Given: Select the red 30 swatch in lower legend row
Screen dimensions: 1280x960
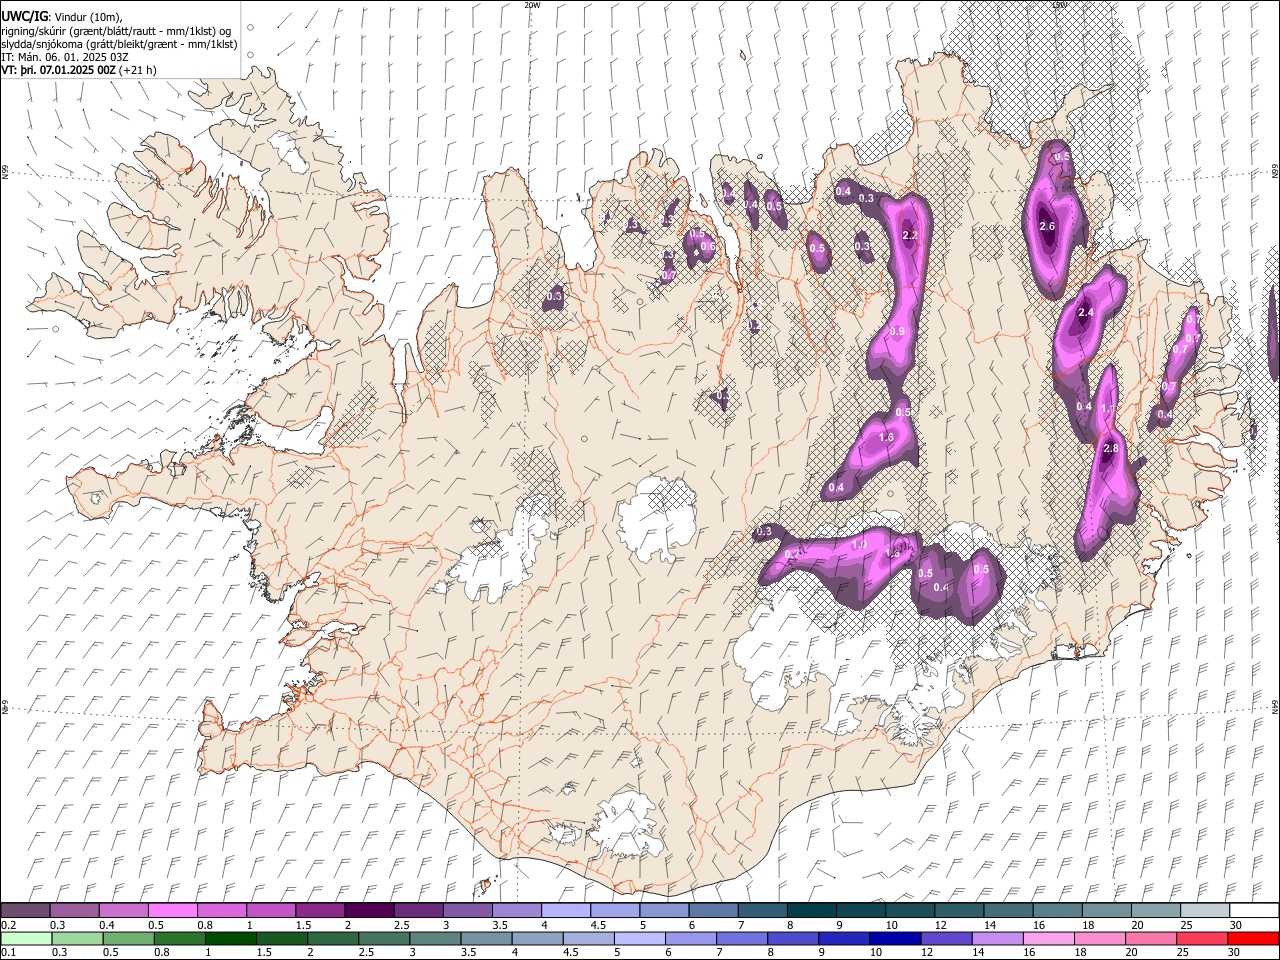Looking at the screenshot, I should coord(1252,938).
